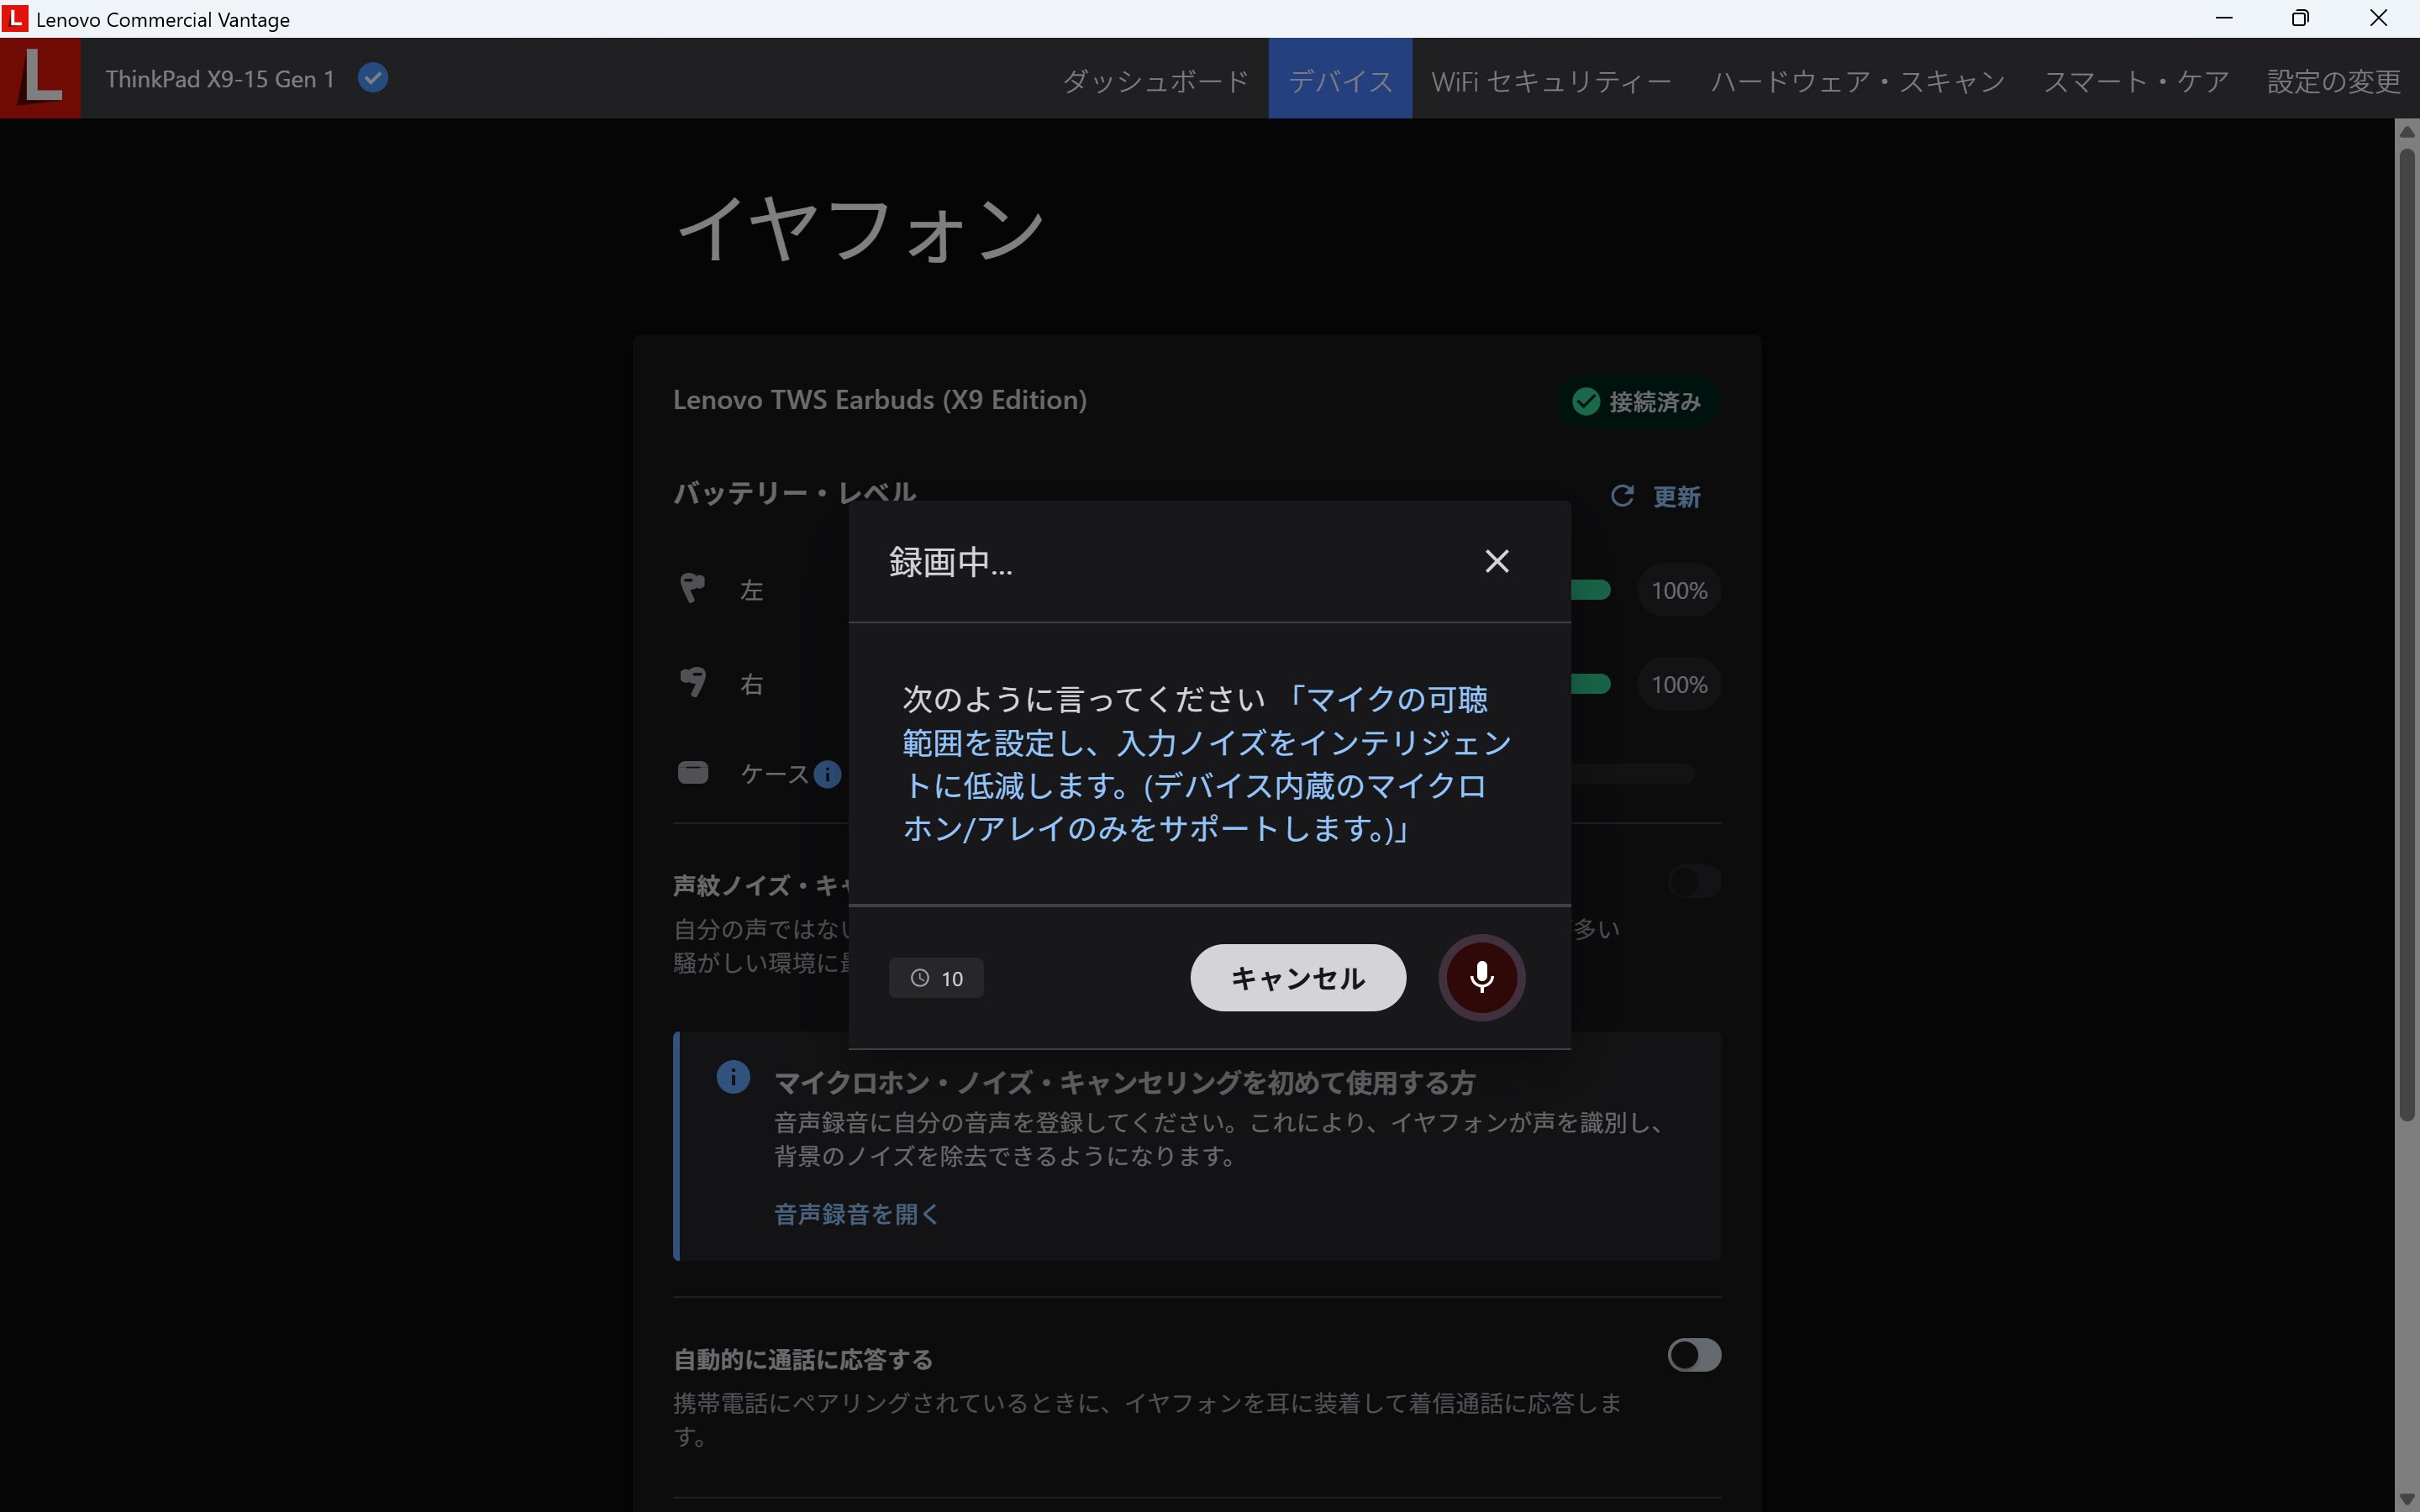Click the vertical scrollbar thumb
Viewport: 2420px width, 1512px height.
(2407, 635)
